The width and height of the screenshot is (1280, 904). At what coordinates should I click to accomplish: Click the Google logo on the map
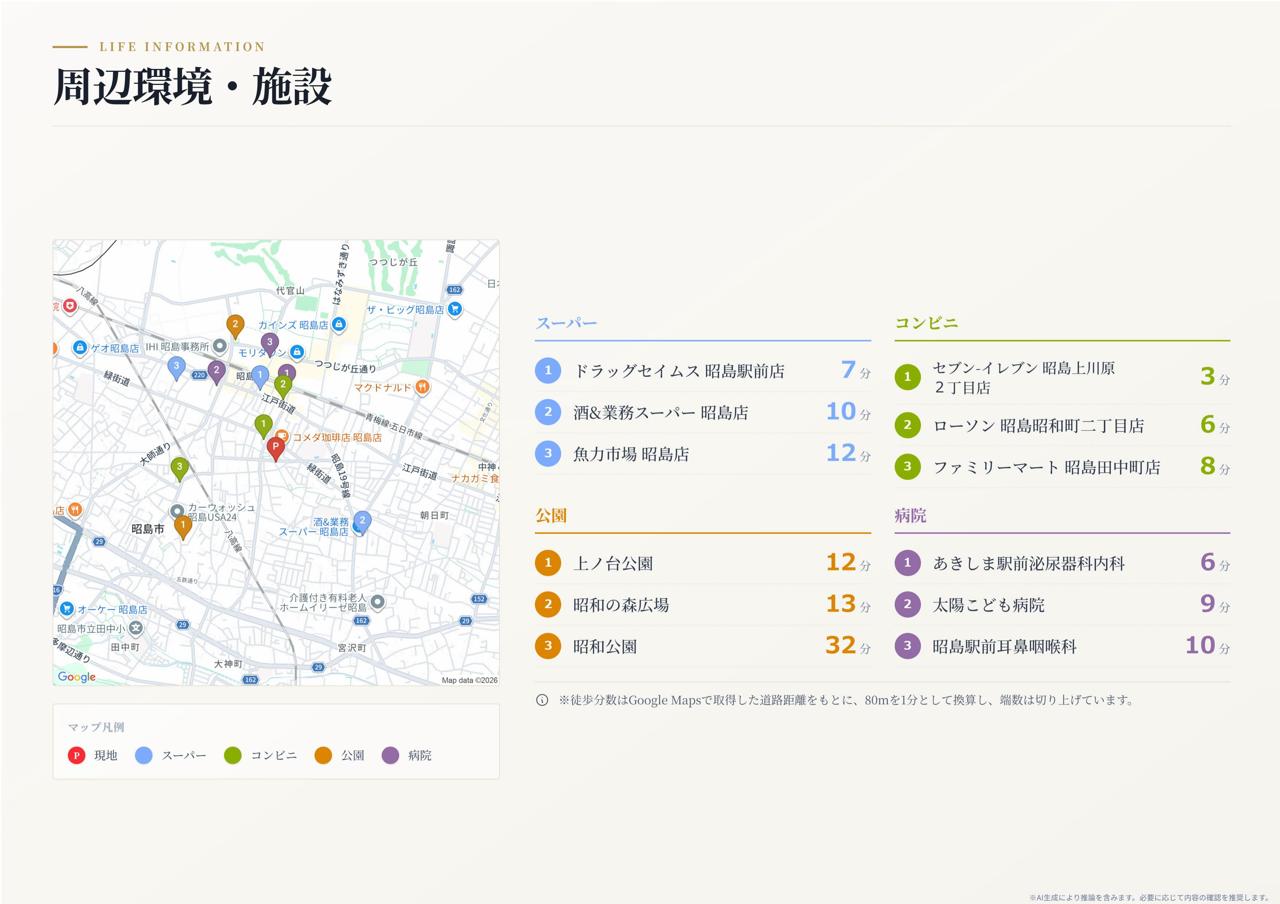click(x=77, y=677)
